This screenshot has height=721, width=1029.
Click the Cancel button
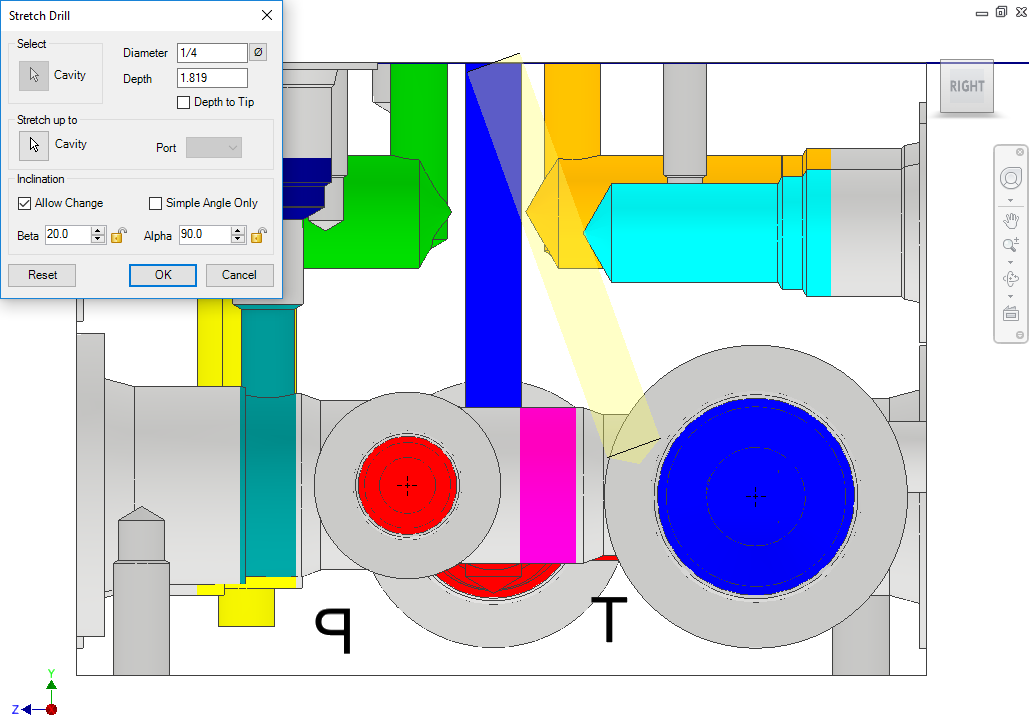(x=240, y=276)
